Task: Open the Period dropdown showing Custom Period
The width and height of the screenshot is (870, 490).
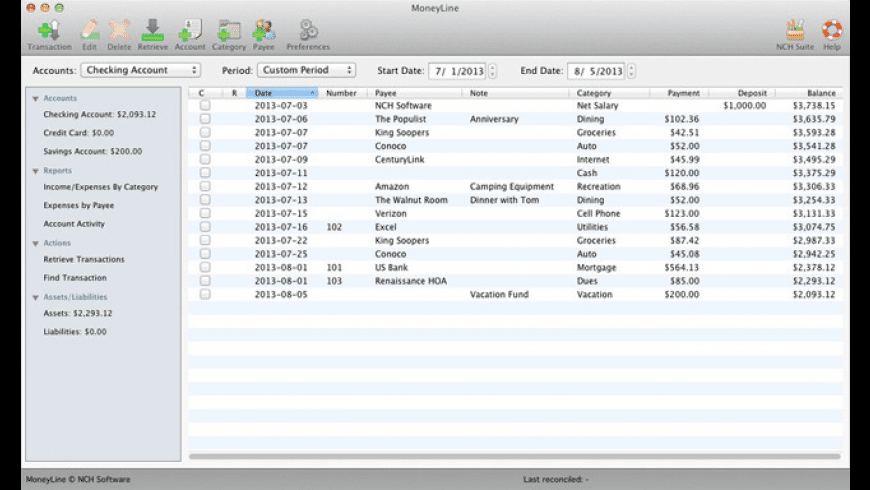Action: pyautogui.click(x=306, y=70)
